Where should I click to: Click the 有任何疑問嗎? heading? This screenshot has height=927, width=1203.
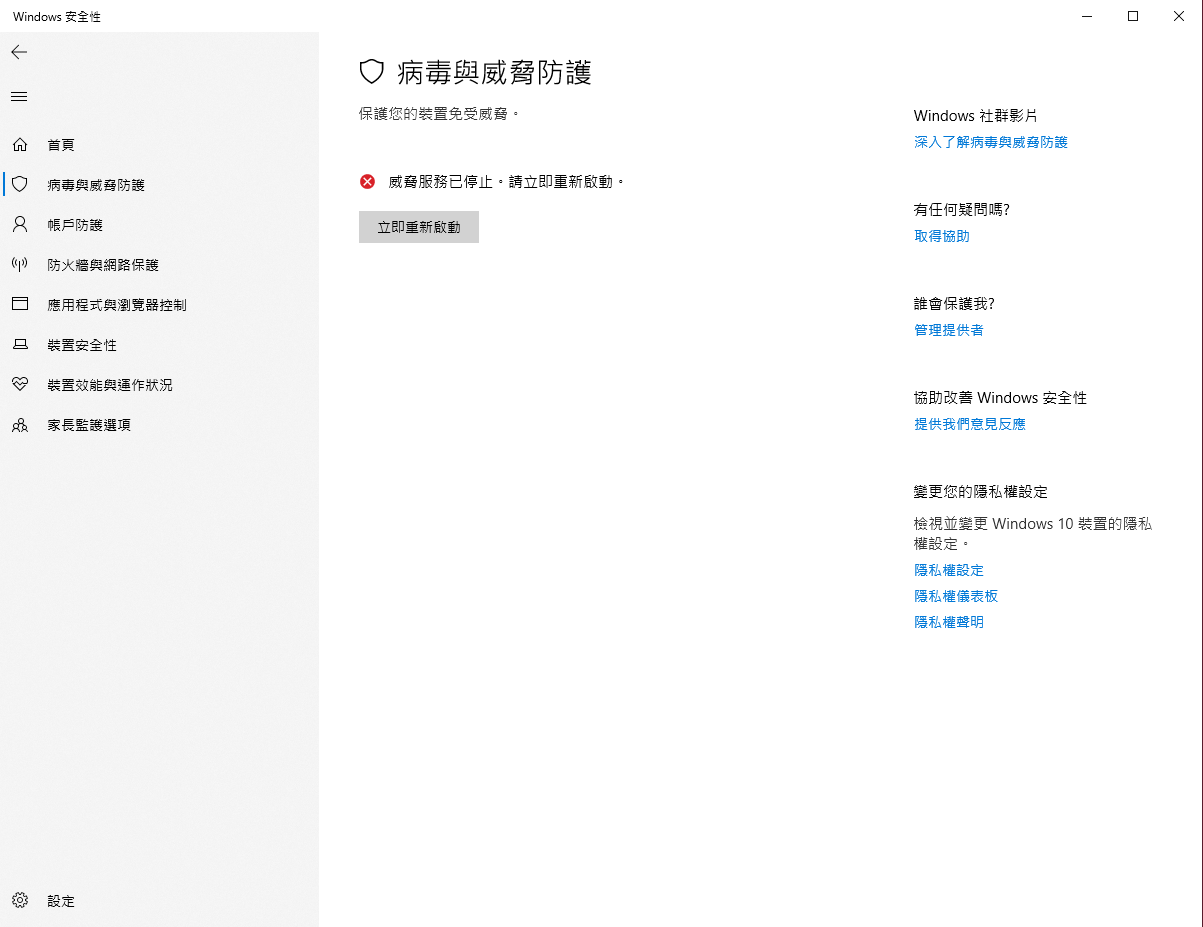tap(962, 210)
